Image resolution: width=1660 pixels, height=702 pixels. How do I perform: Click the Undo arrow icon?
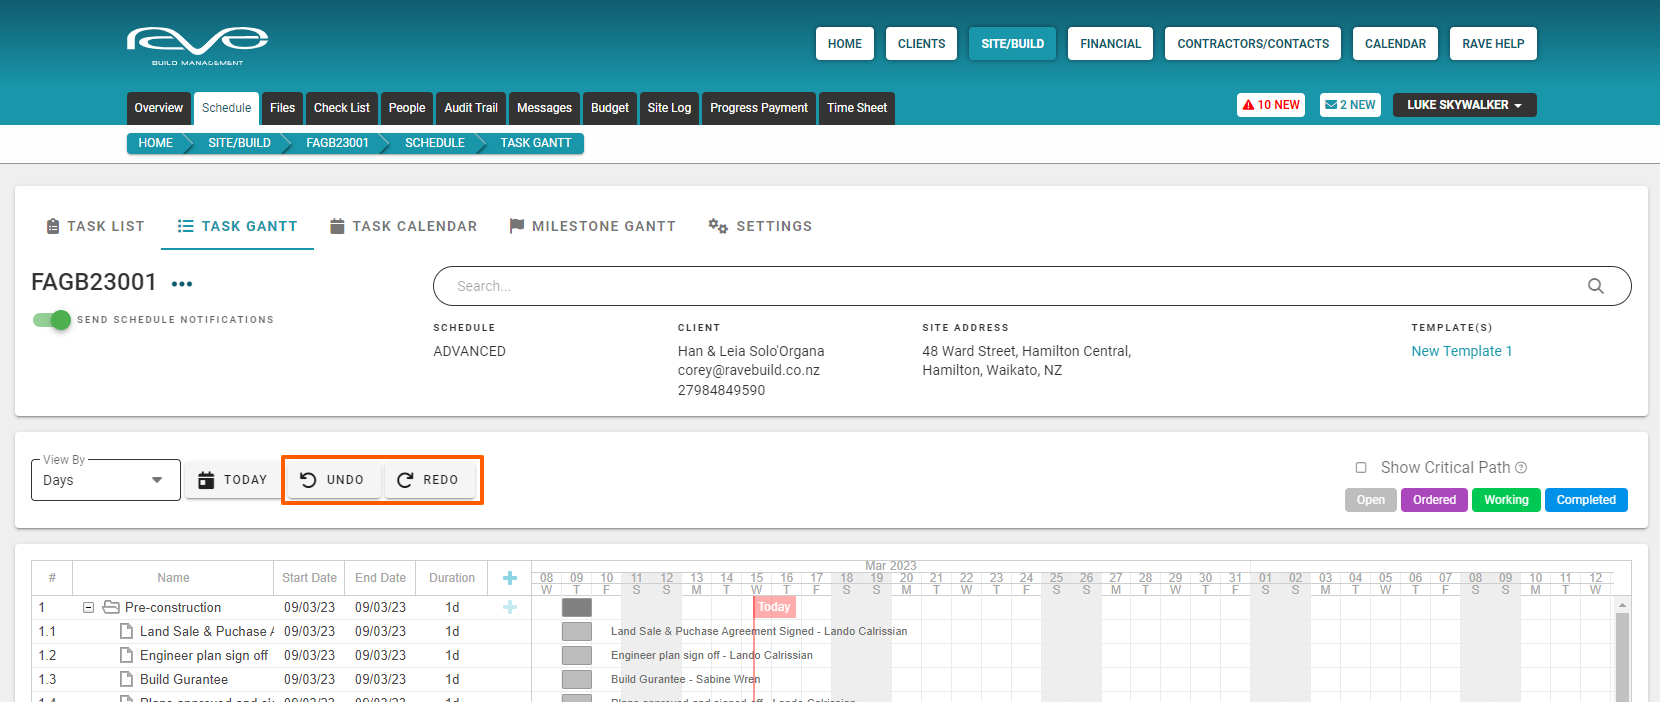coord(308,480)
